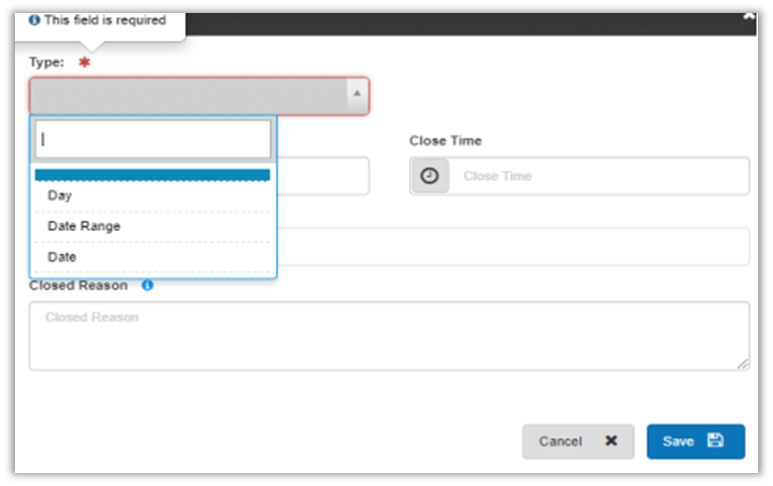Choose Date Range from the Type list
Screen dimensions: 773x486
tap(84, 226)
